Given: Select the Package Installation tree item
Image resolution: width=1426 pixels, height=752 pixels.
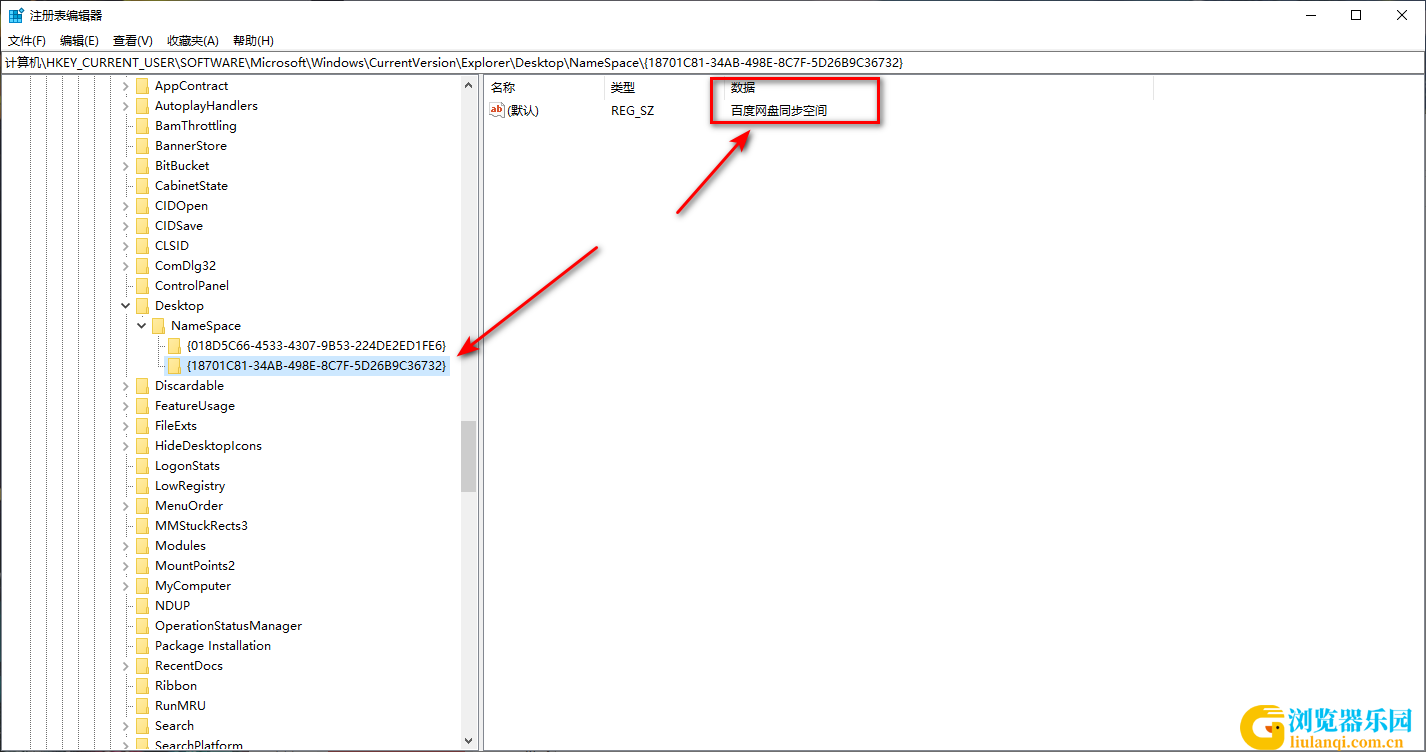Looking at the screenshot, I should pos(213,646).
